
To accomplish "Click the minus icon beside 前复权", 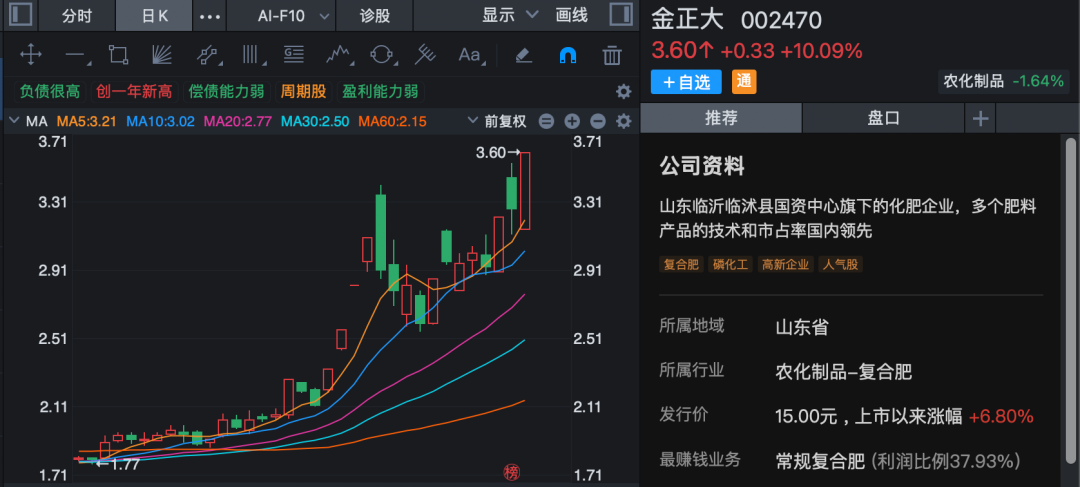I will [x=546, y=122].
